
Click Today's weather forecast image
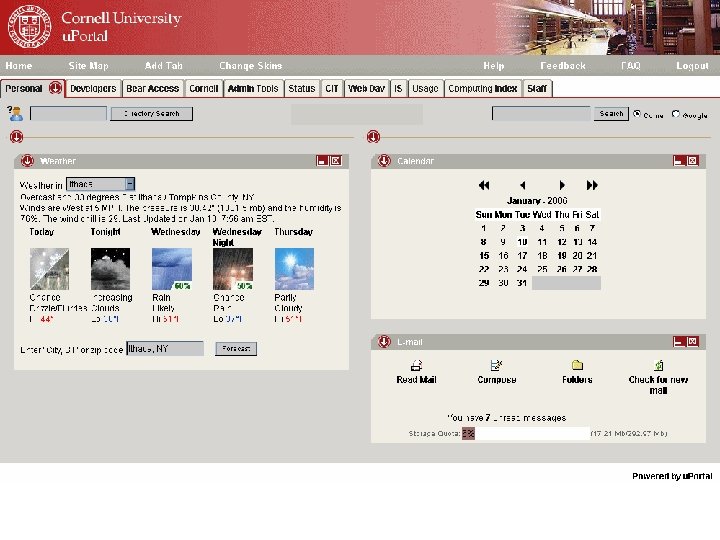coord(50,269)
